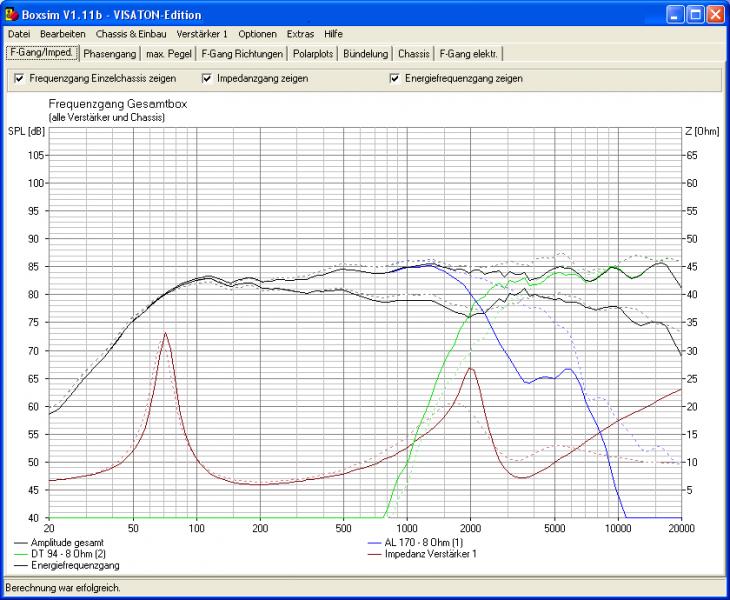Disable Energiefrequenzgang zeigen checkbox
730x600 pixels.
[x=394, y=78]
